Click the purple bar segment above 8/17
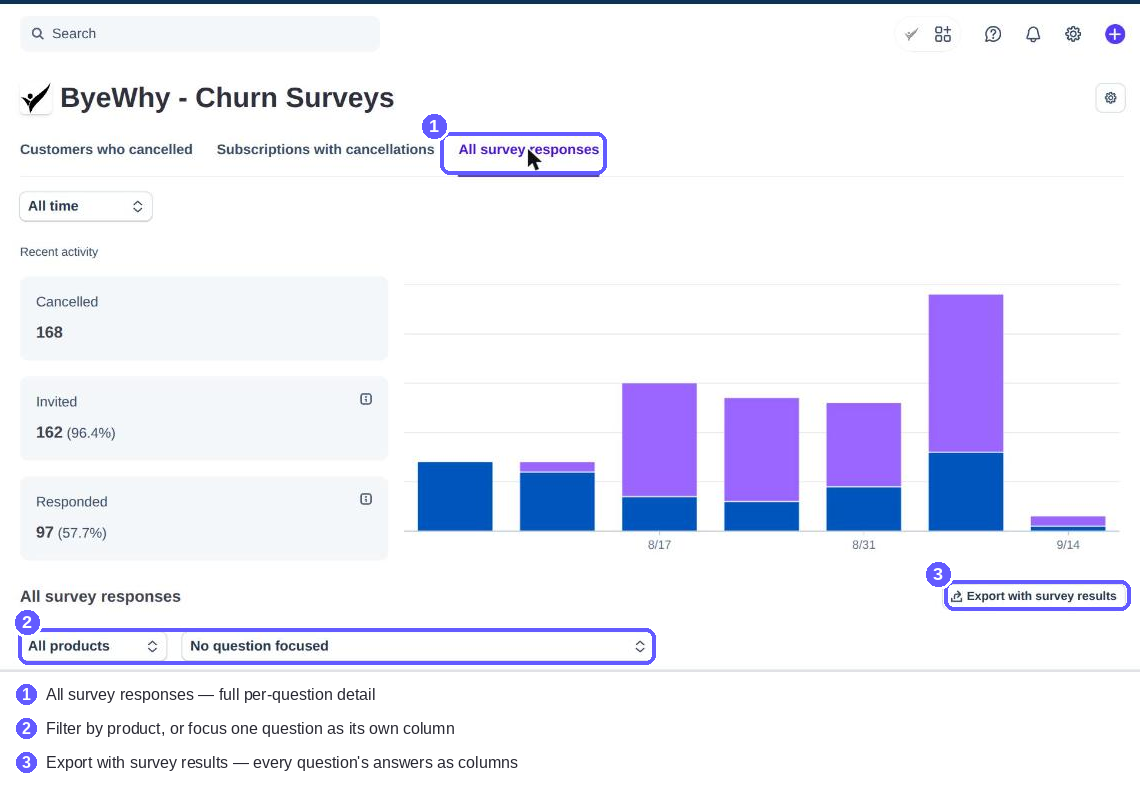The height and width of the screenshot is (800, 1140). [659, 440]
